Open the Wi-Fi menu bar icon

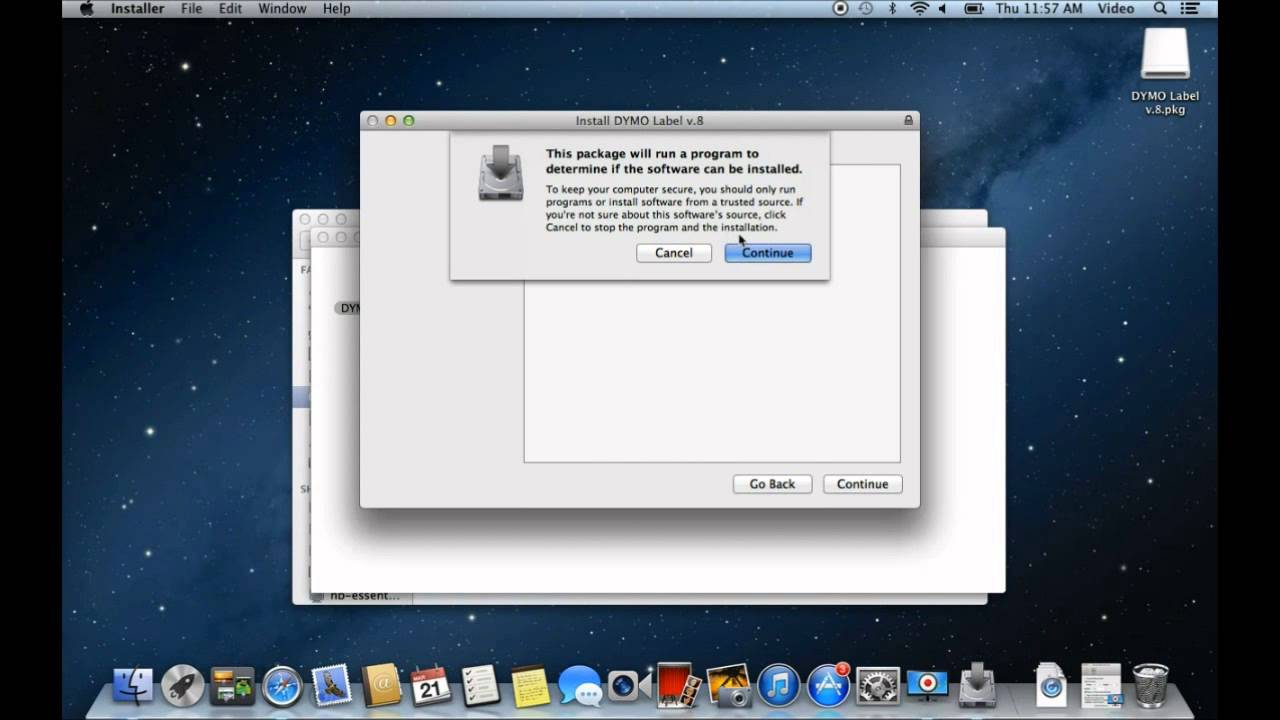[919, 9]
